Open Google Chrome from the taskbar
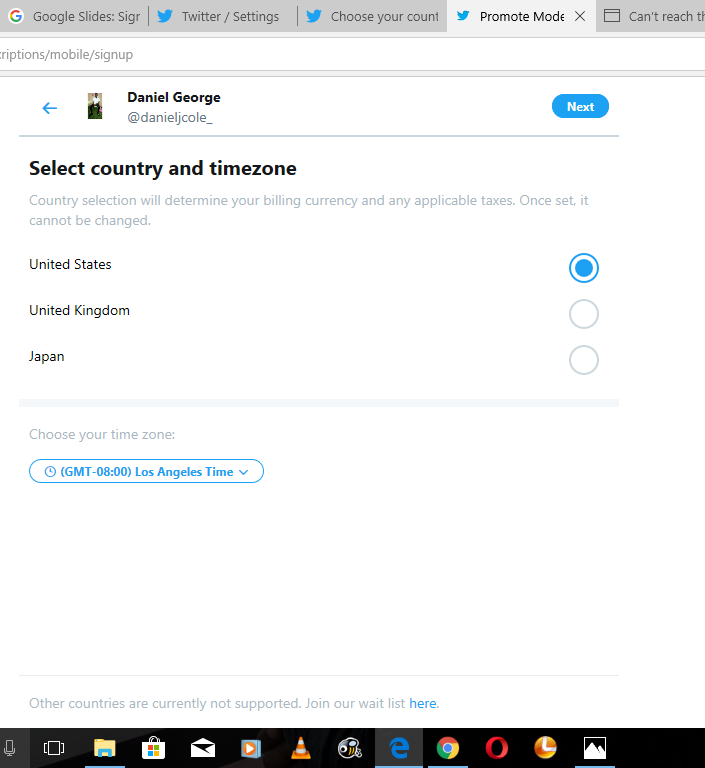The image size is (705, 768). 448,748
